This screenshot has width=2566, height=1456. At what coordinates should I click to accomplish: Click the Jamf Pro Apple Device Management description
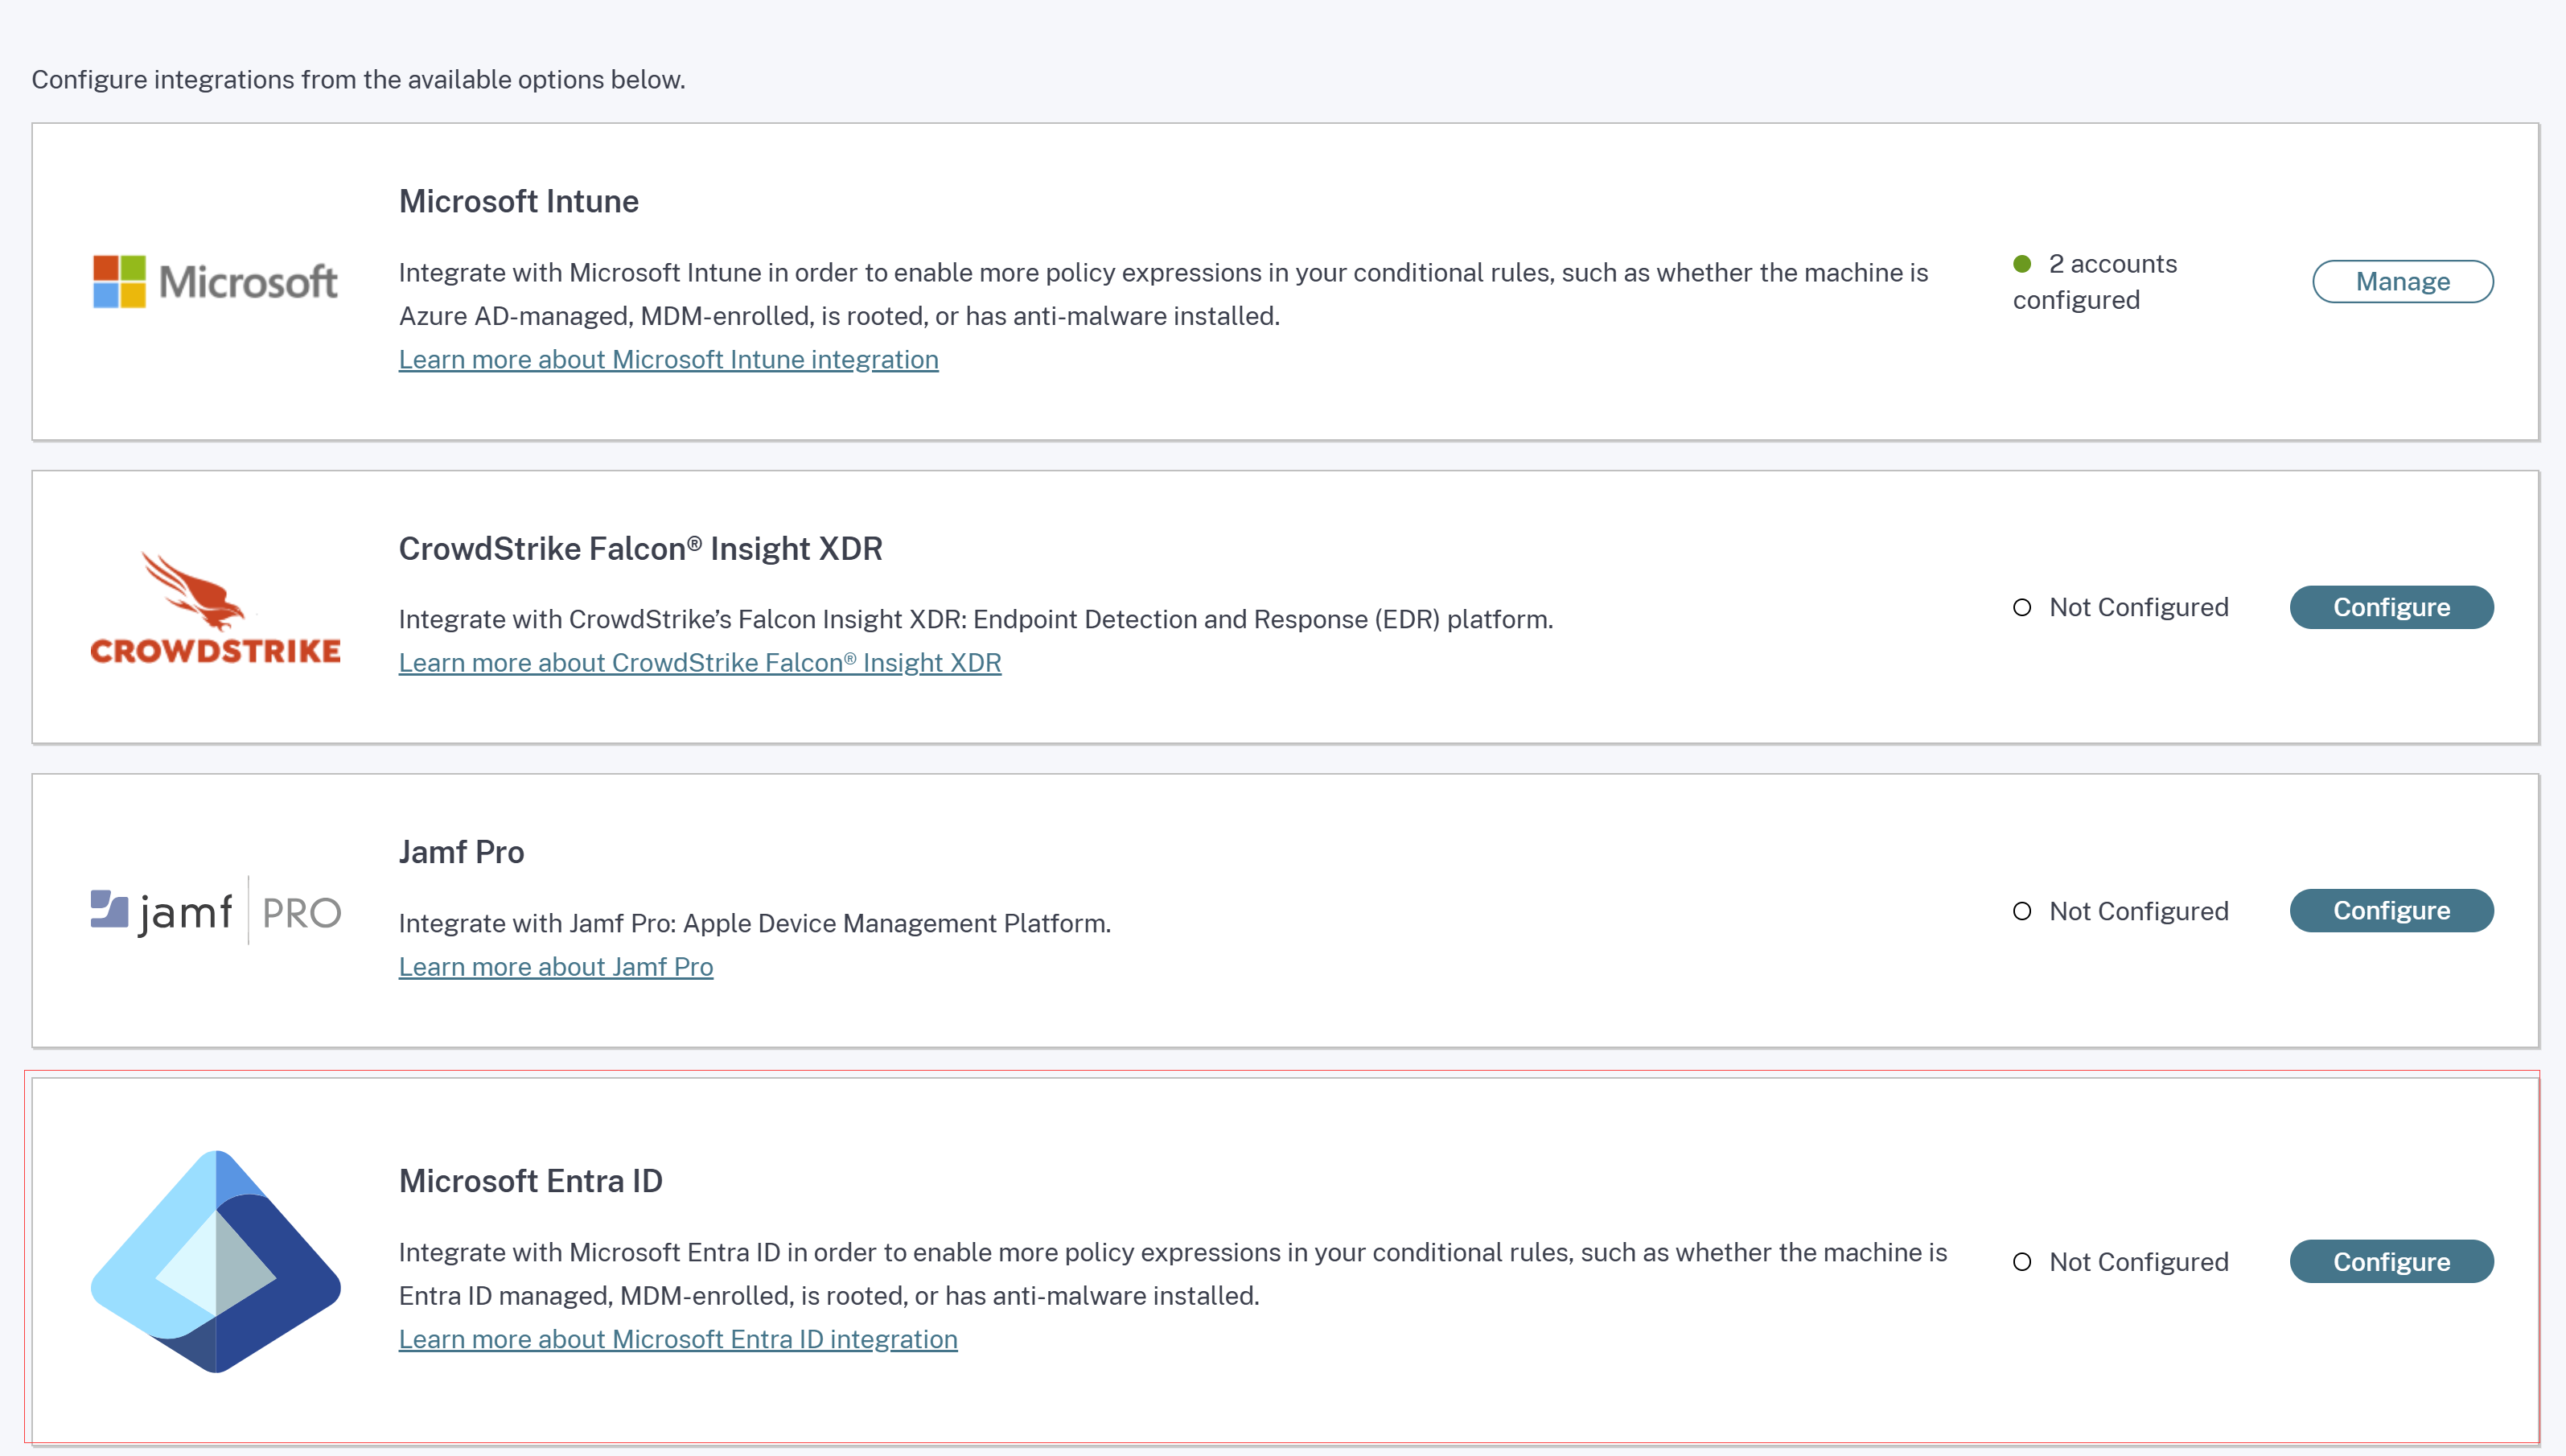pyautogui.click(x=755, y=923)
